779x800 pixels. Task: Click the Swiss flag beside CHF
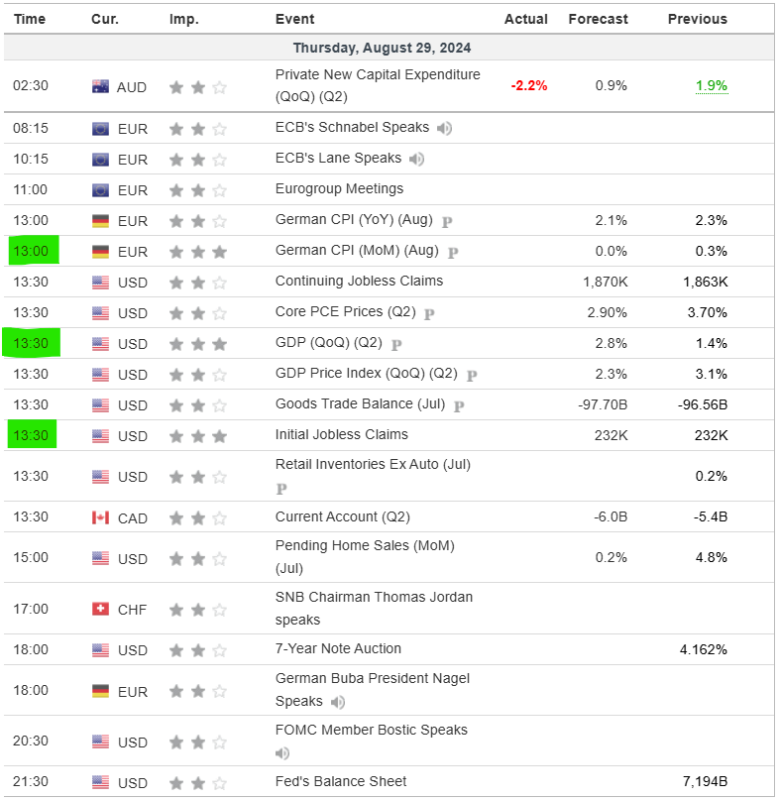(x=100, y=609)
